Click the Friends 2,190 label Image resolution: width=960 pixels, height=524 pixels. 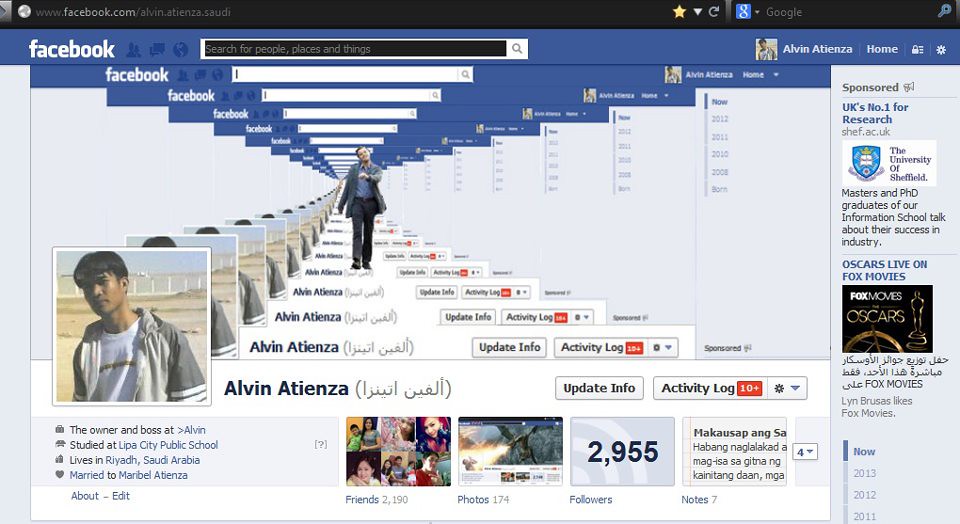[x=377, y=500]
